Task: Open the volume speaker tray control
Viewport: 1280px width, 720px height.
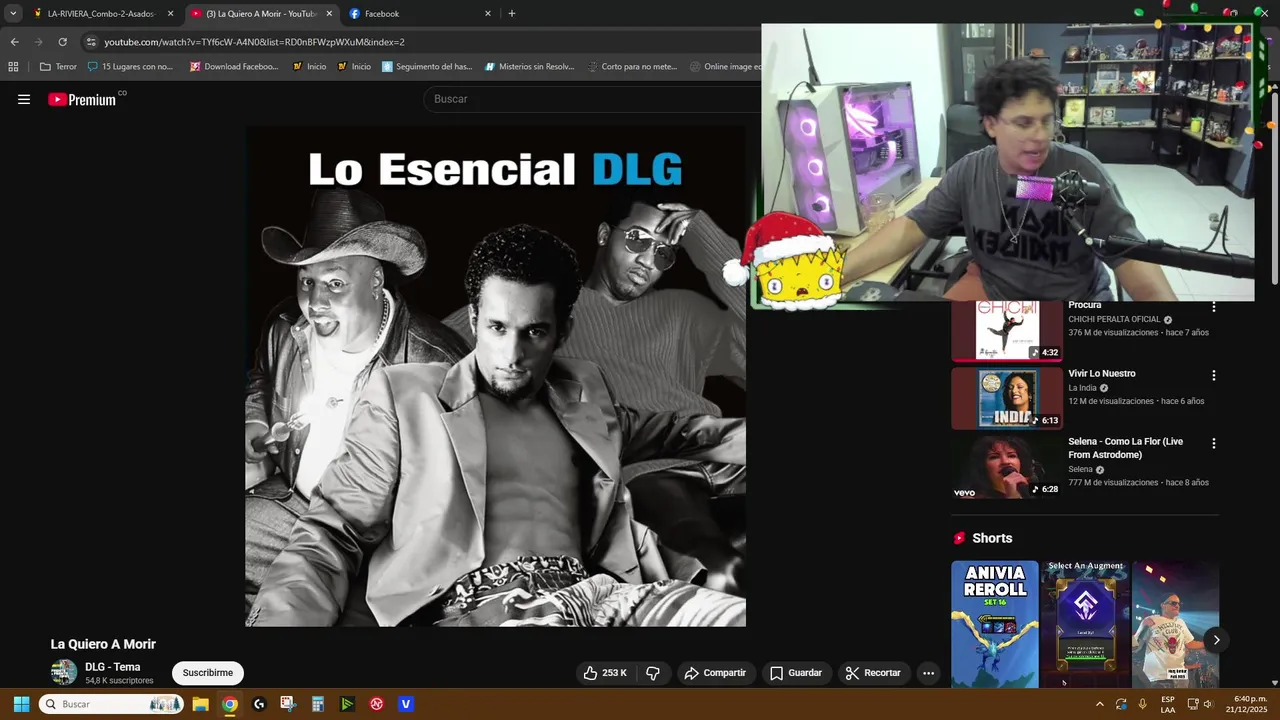Action: click(x=1208, y=704)
